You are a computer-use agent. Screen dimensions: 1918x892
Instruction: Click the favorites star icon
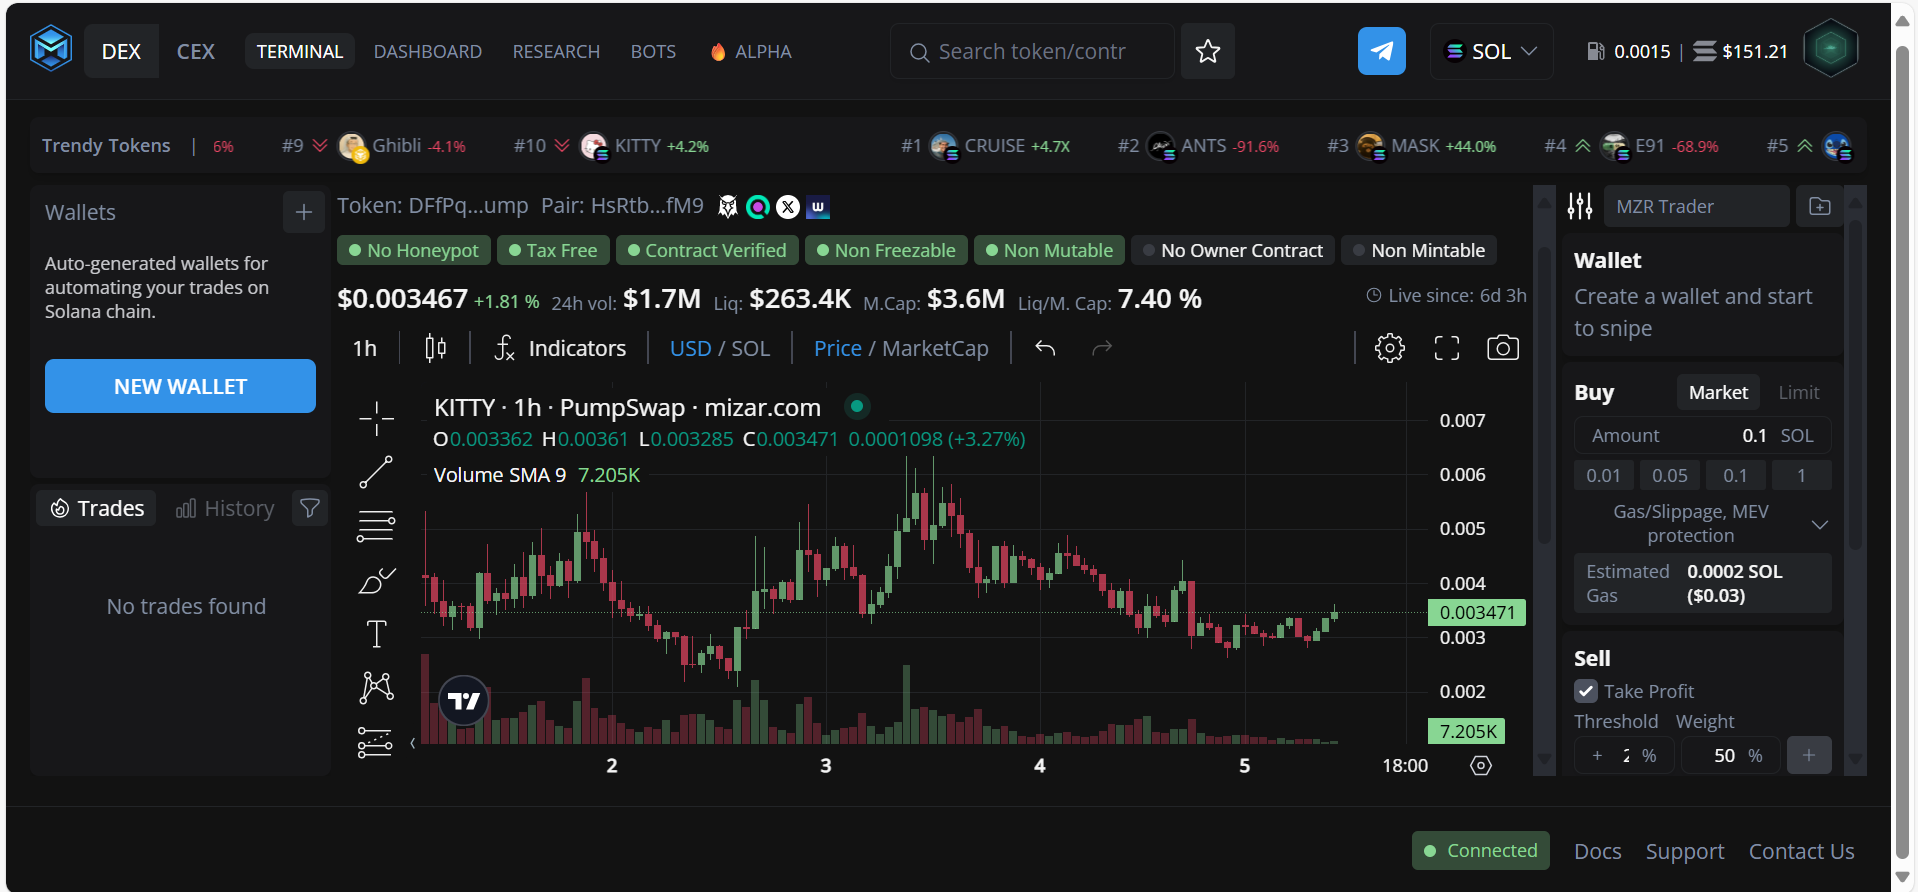pos(1207,51)
